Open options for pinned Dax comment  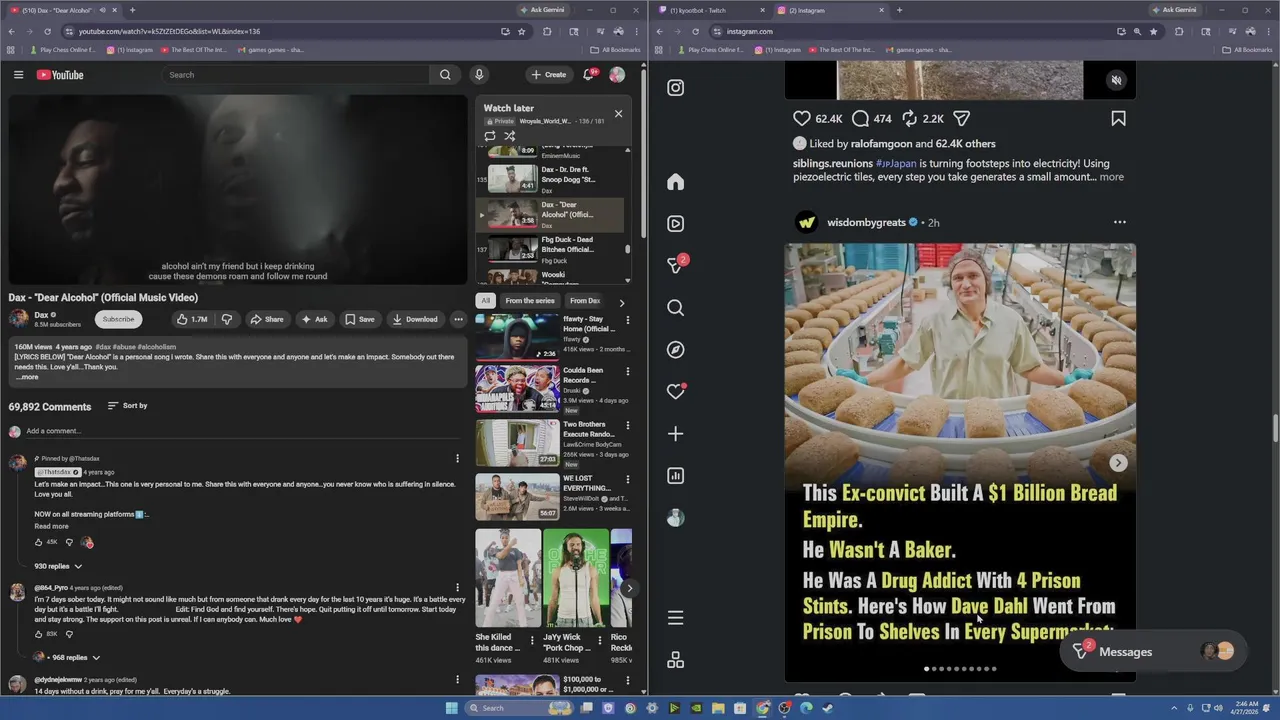[x=457, y=459]
